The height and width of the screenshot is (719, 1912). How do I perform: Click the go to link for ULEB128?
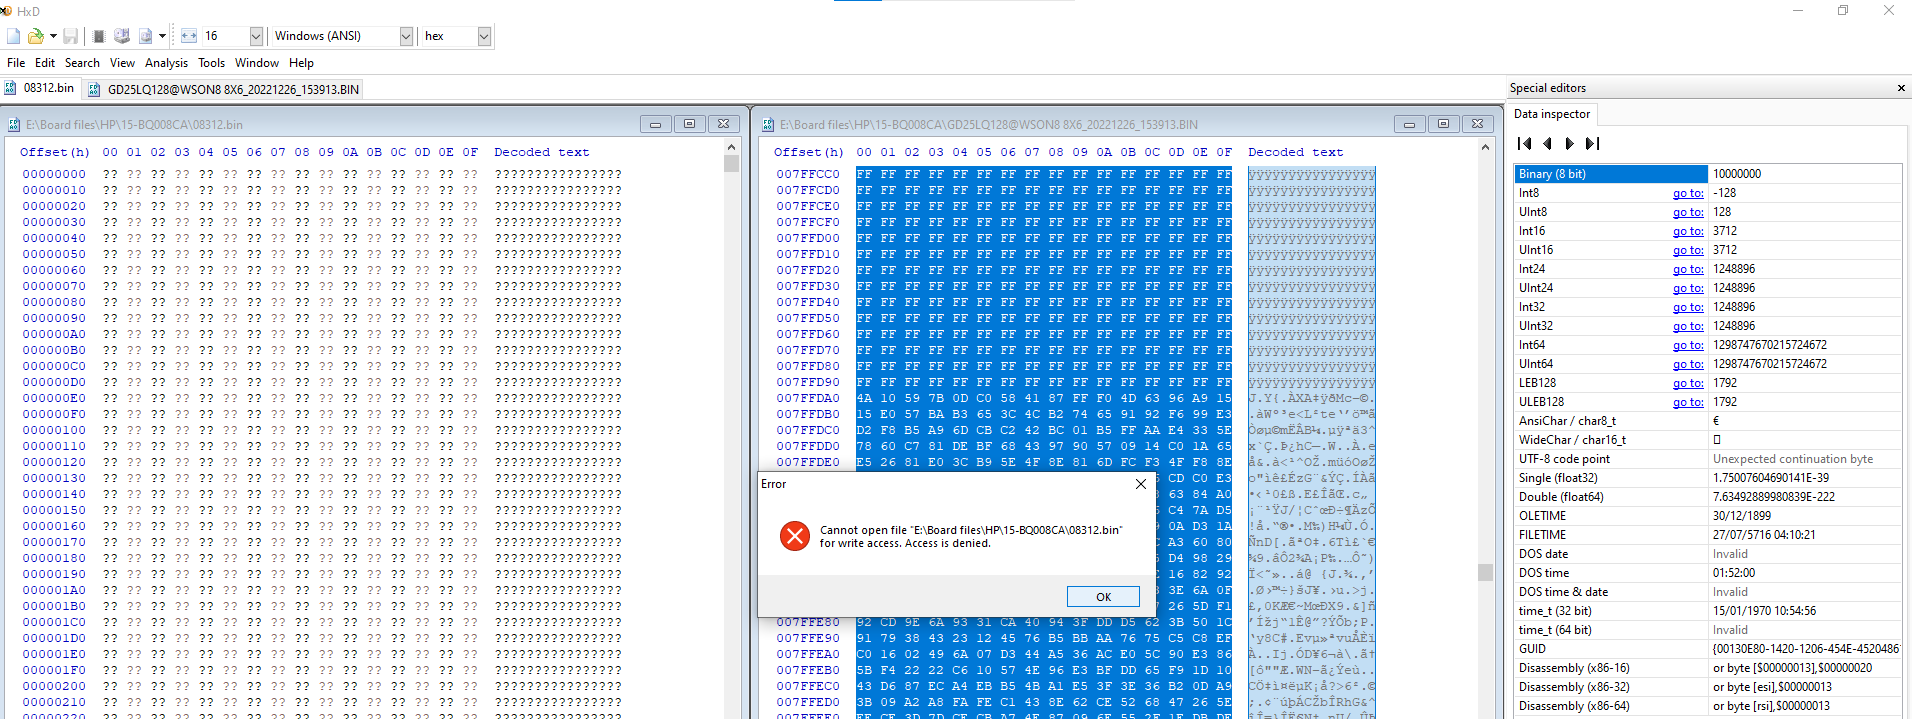pyautogui.click(x=1688, y=402)
